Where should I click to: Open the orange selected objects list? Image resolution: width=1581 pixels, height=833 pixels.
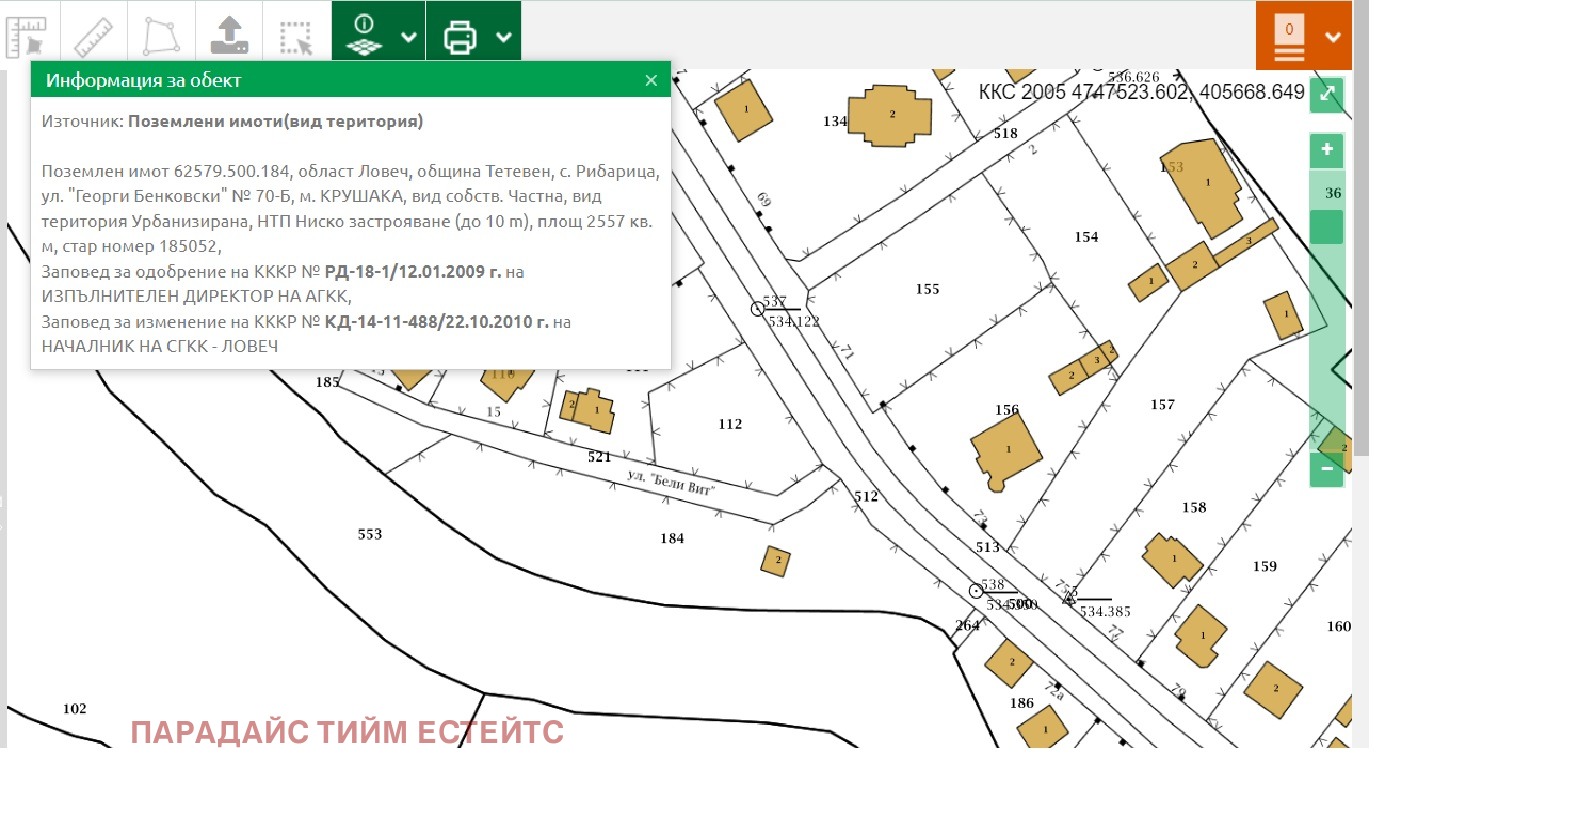point(1289,36)
